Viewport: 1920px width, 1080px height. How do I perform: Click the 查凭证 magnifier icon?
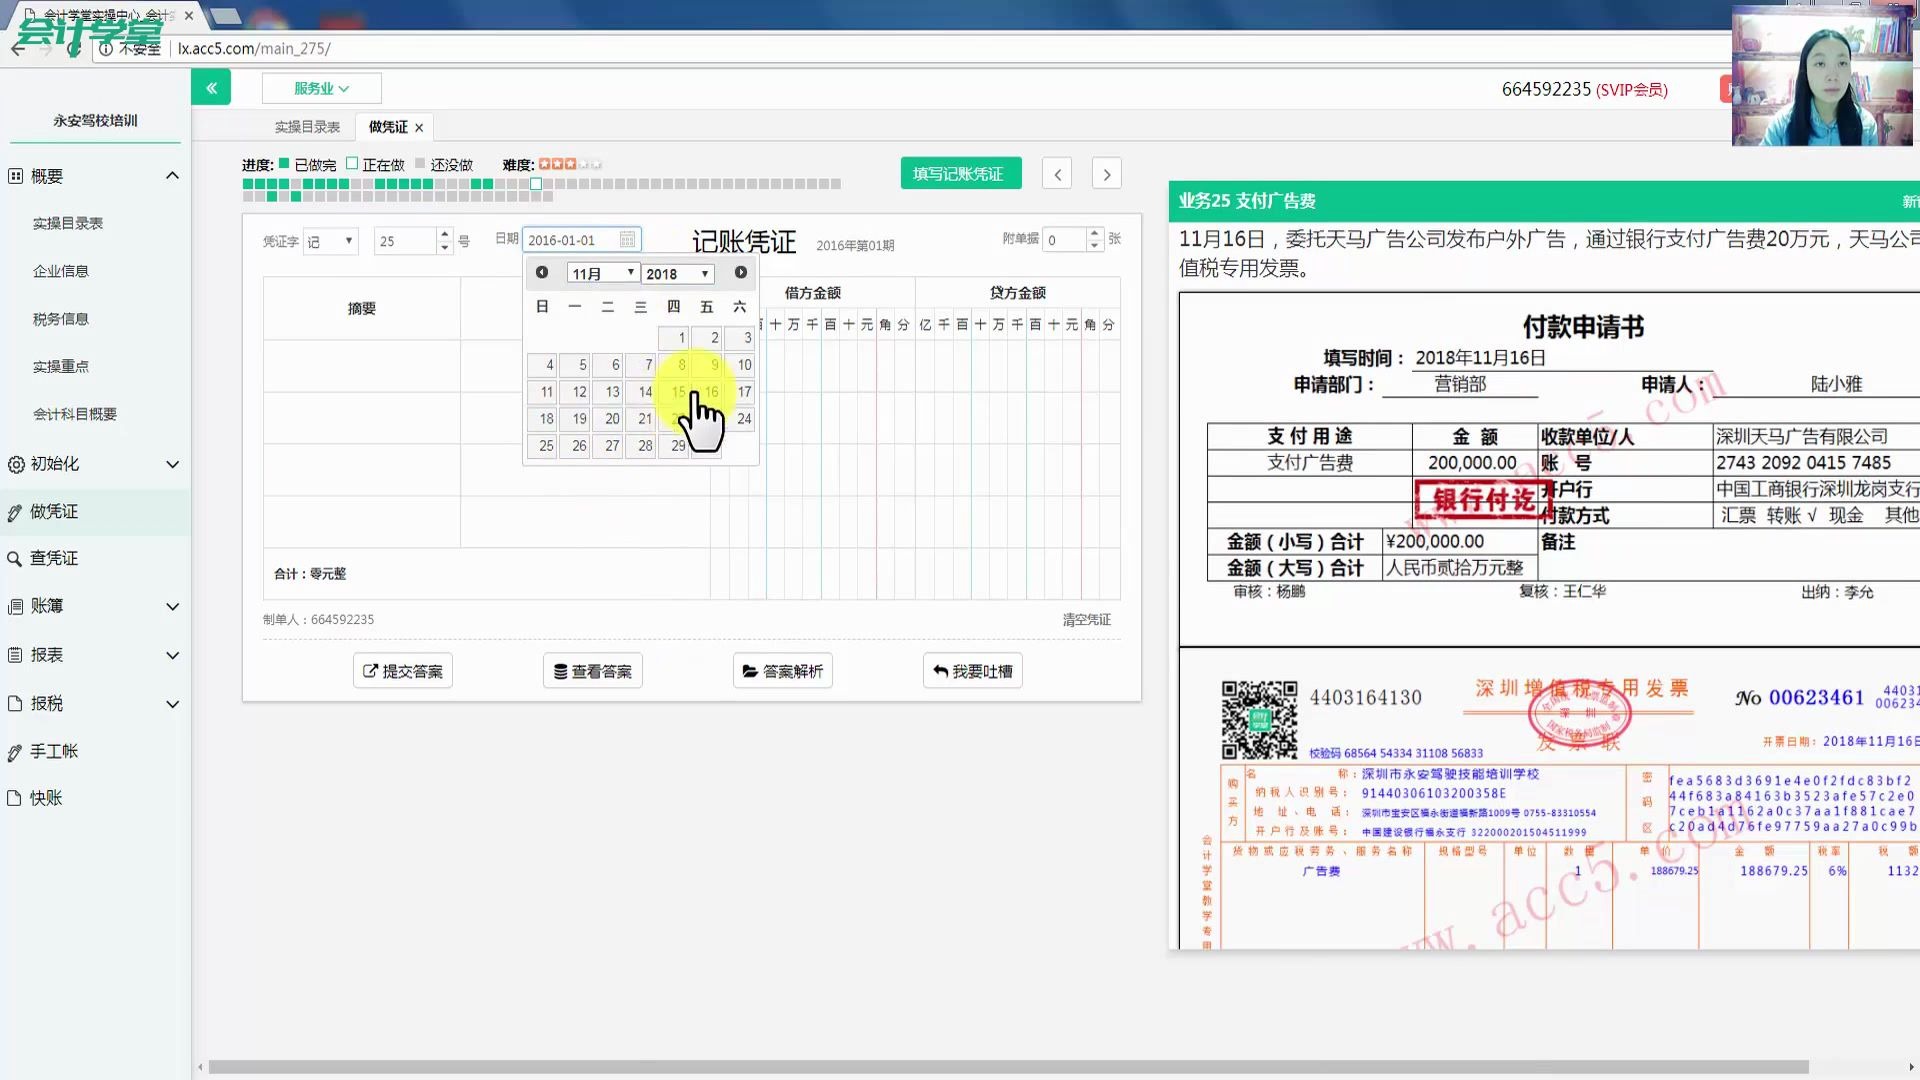(14, 558)
